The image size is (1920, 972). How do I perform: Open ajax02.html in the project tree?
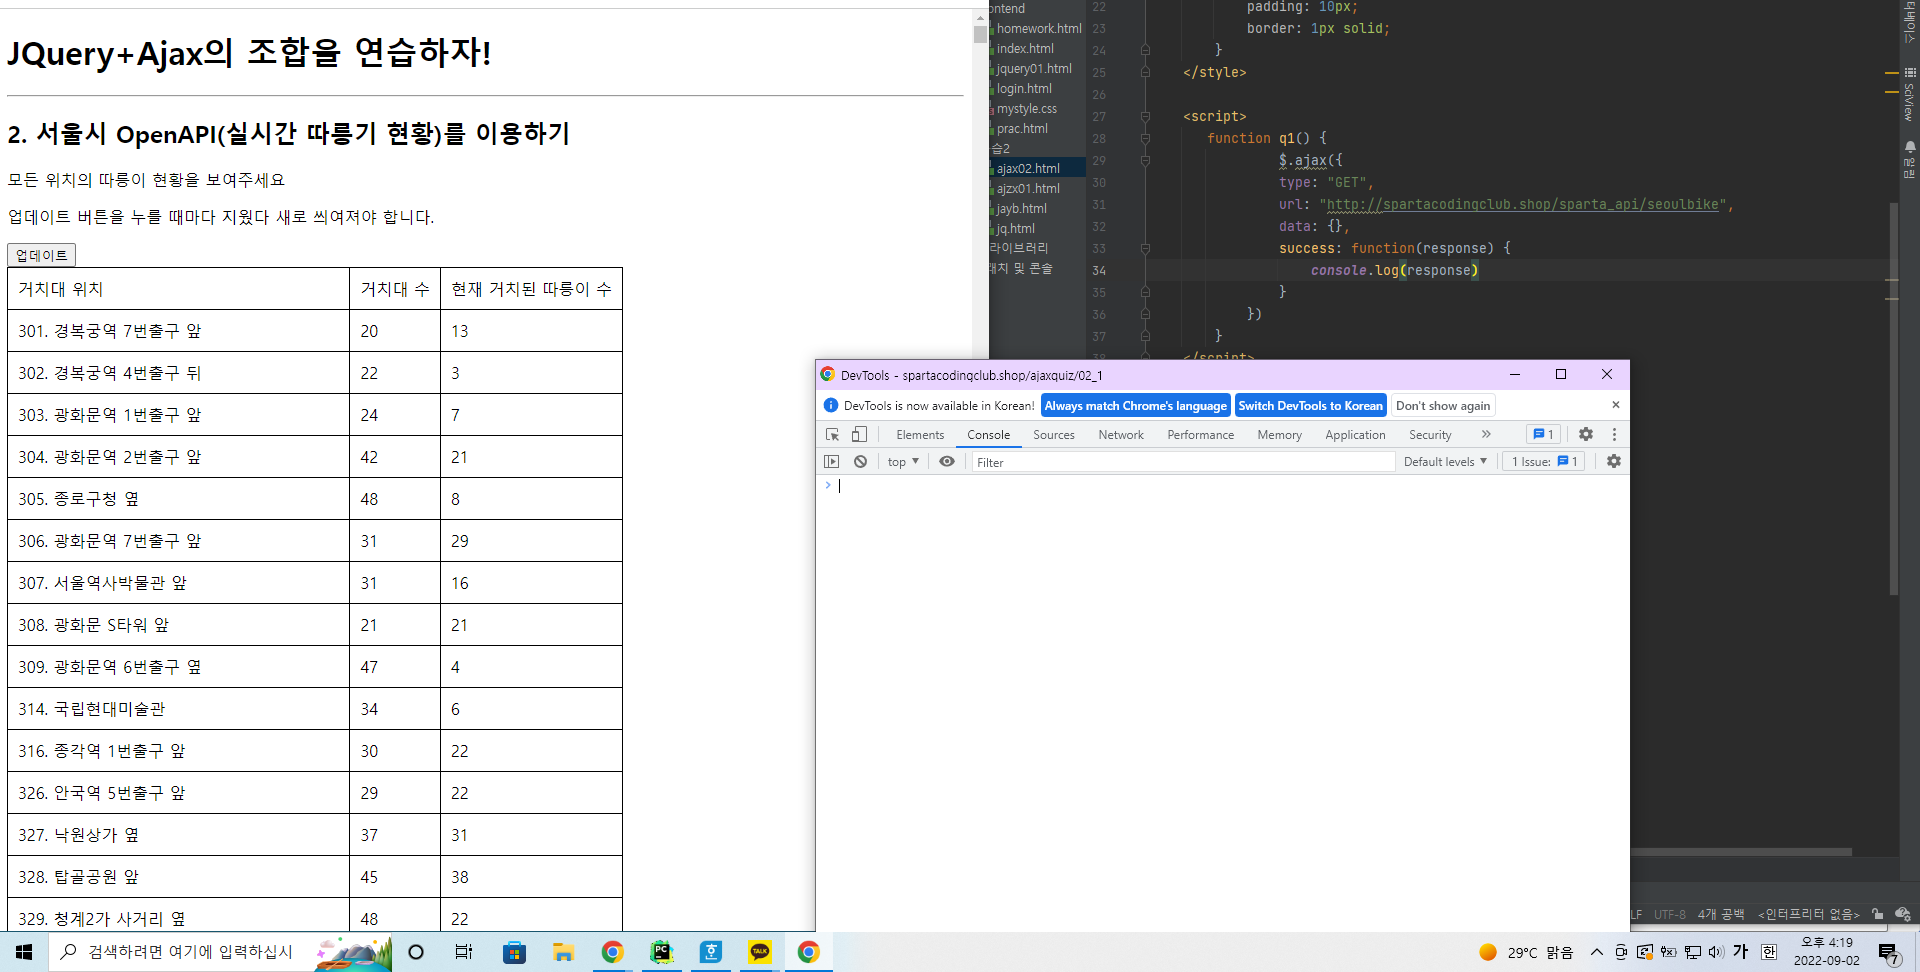pos(1028,168)
